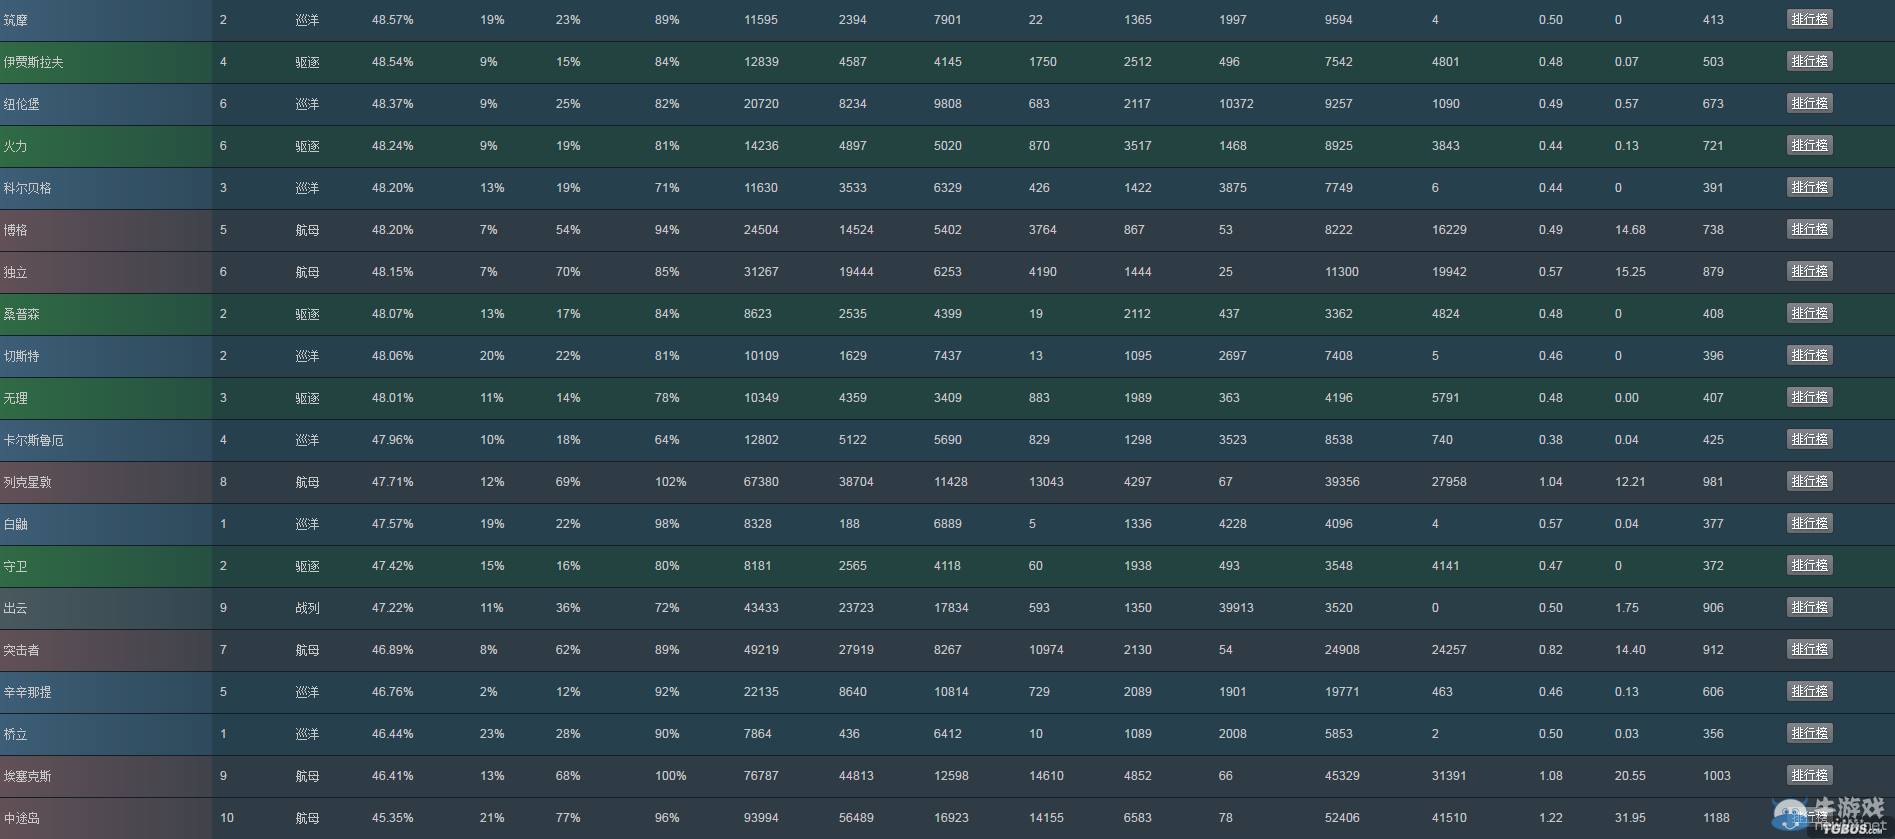View the 排行榜 for 博格 carrier
This screenshot has width=1895, height=839.
tap(1809, 229)
